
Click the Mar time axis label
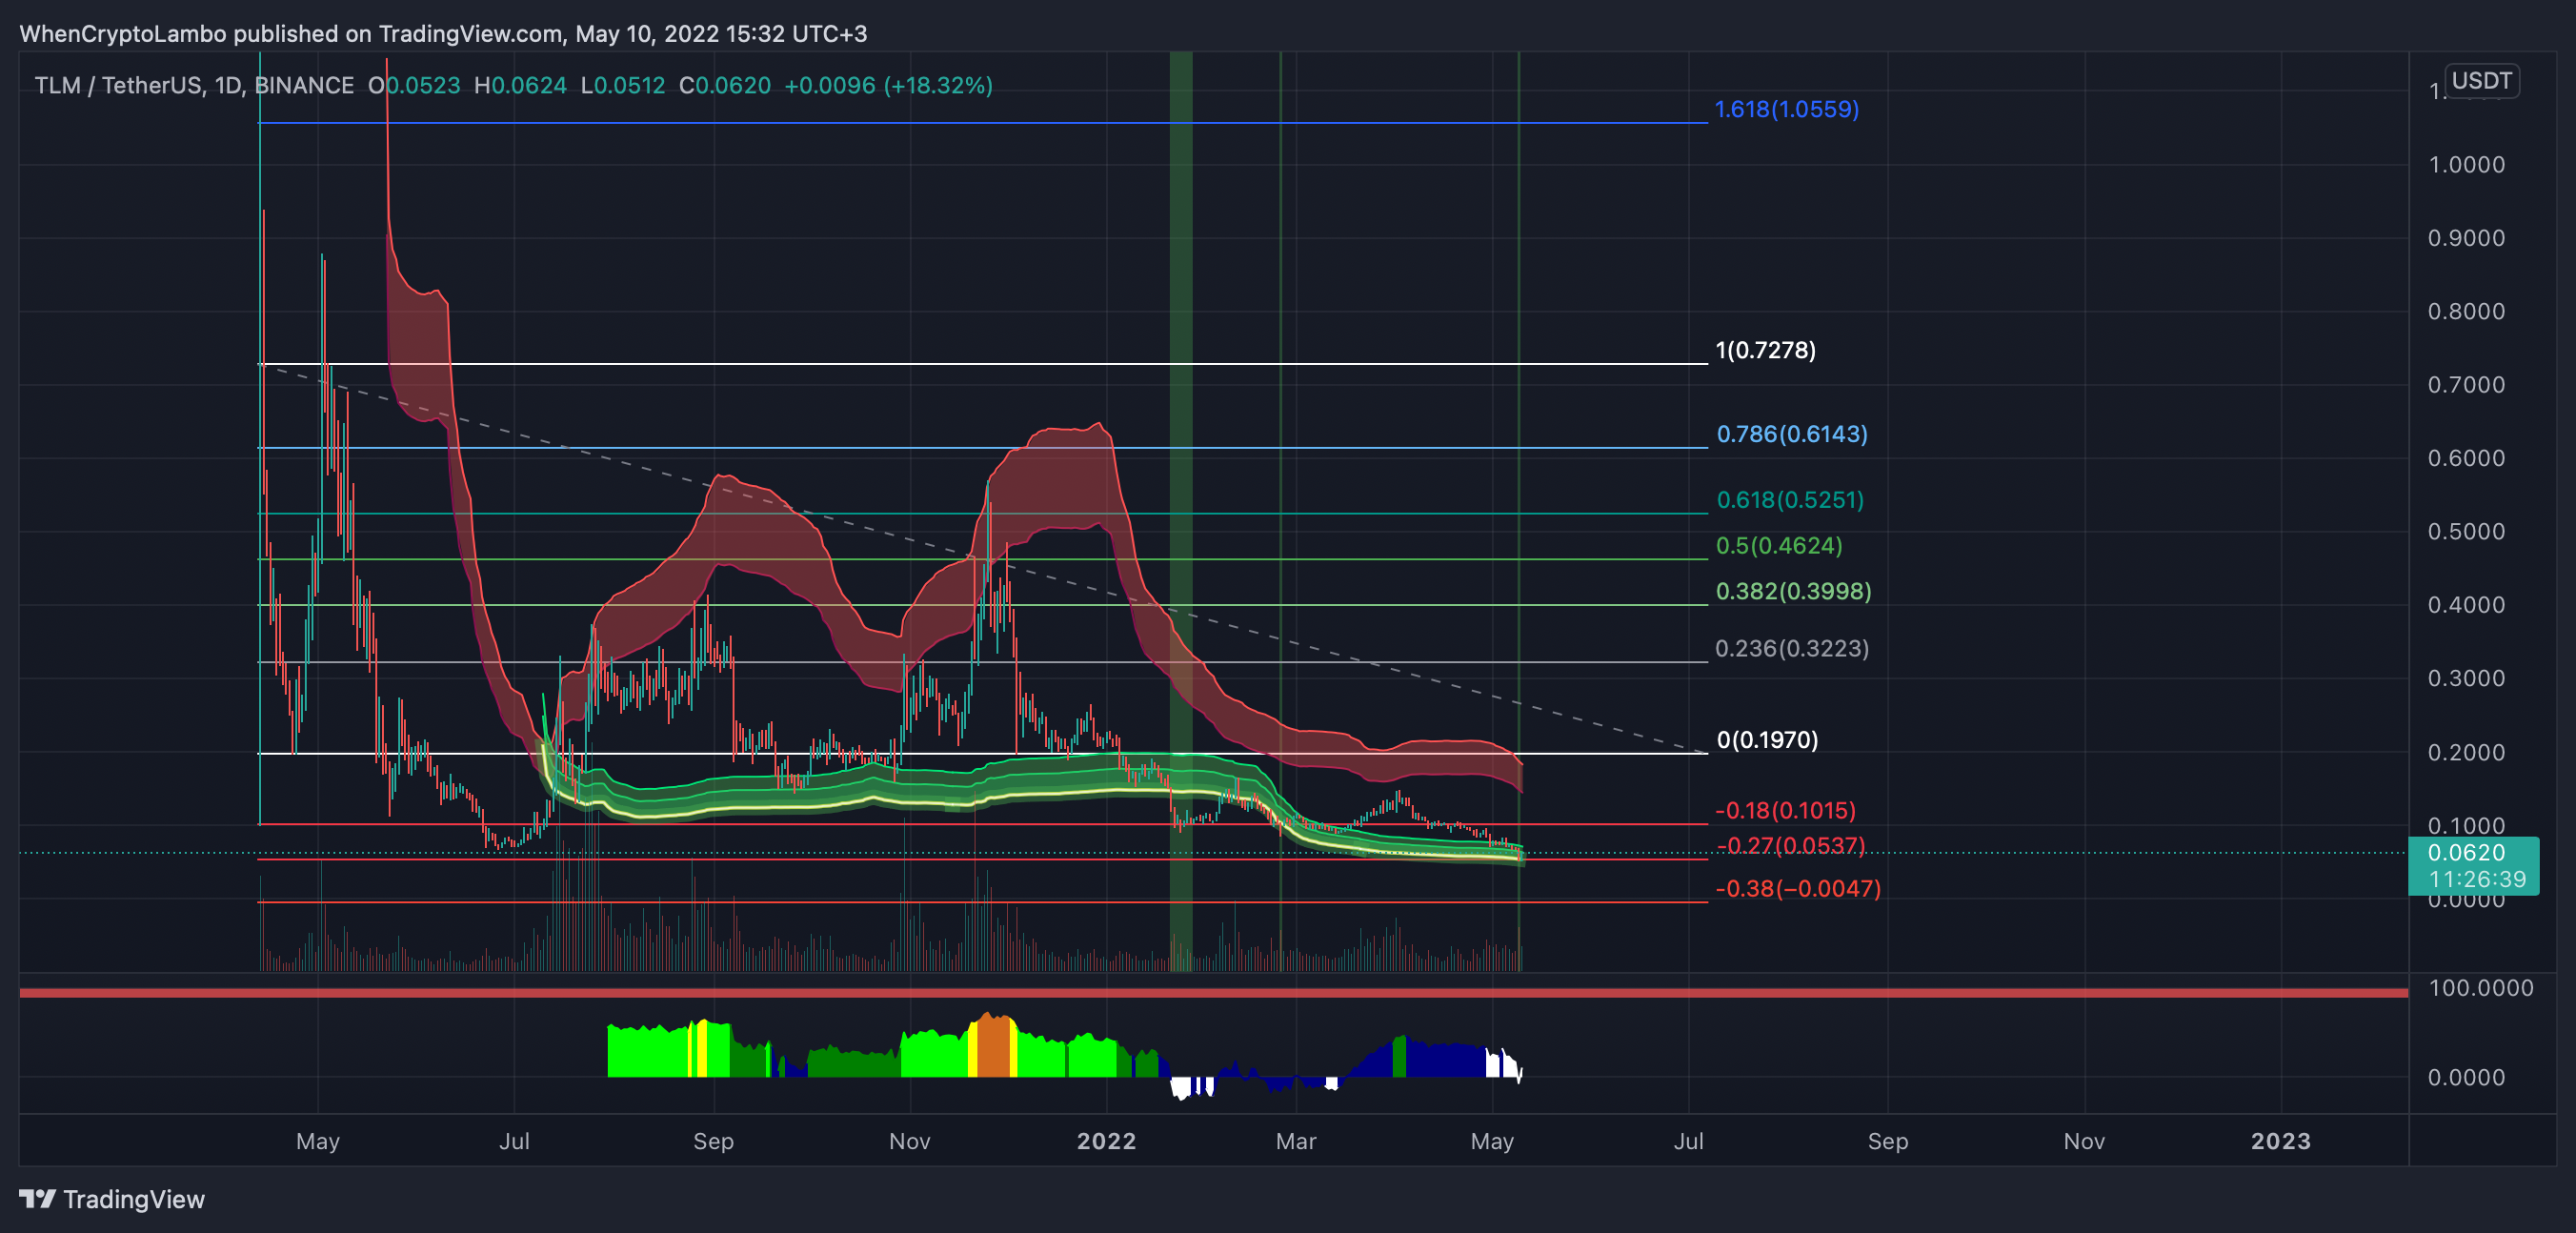click(x=1295, y=1141)
